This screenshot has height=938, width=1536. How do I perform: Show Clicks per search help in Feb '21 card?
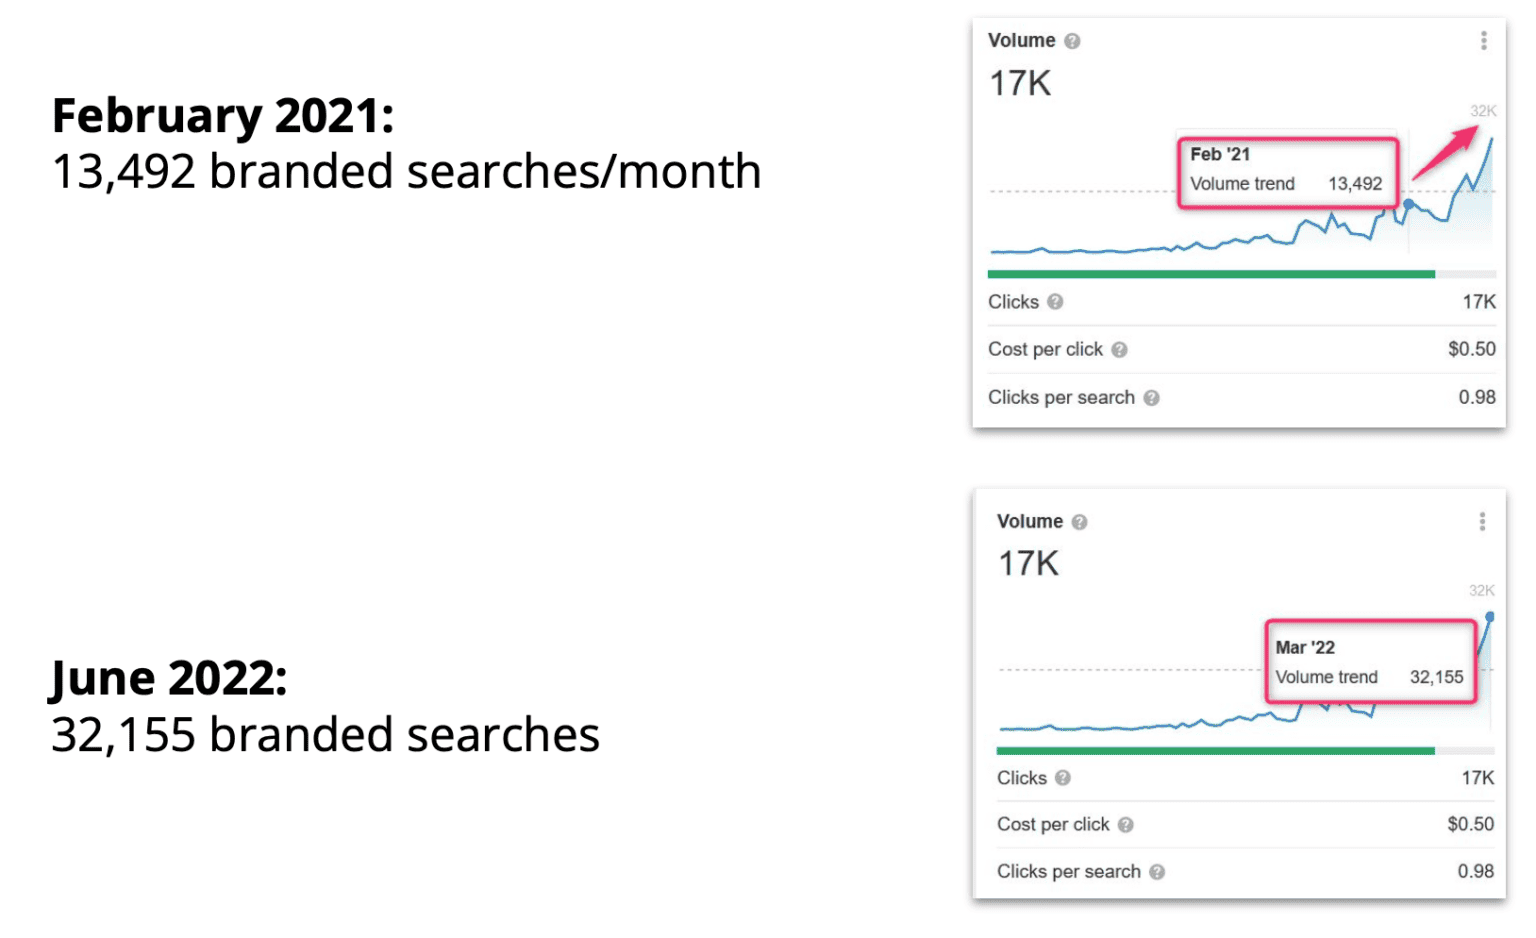(x=1151, y=398)
